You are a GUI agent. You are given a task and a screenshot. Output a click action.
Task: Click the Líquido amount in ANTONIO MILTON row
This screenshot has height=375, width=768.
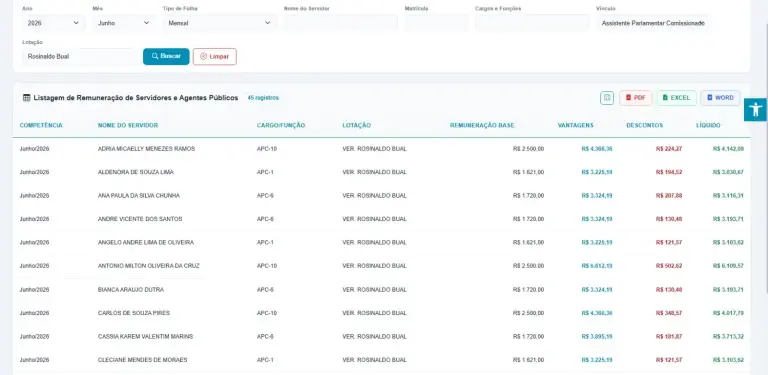pyautogui.click(x=728, y=266)
